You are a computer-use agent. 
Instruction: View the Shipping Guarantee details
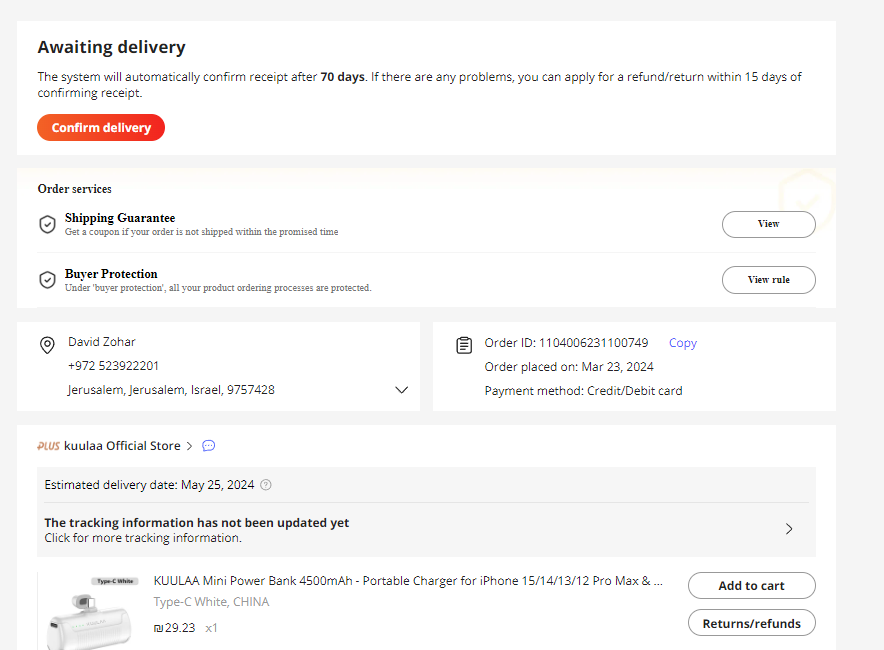768,224
